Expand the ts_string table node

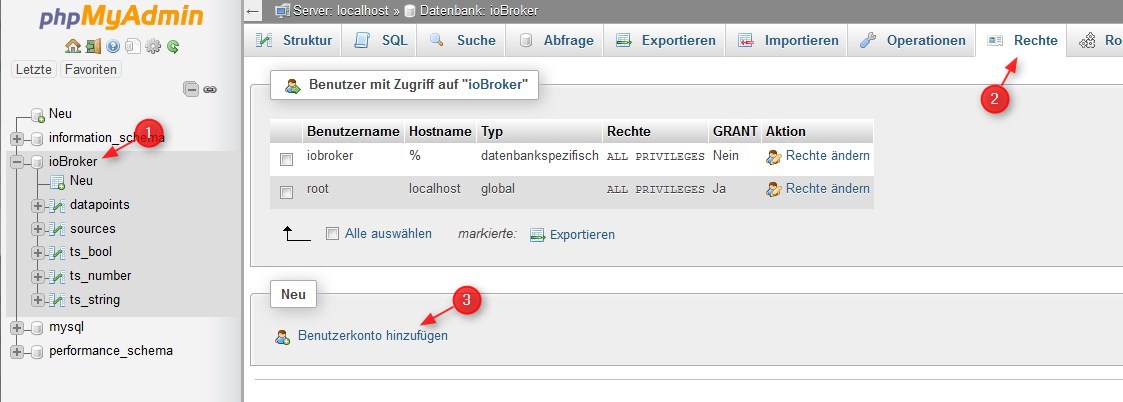[x=38, y=300]
